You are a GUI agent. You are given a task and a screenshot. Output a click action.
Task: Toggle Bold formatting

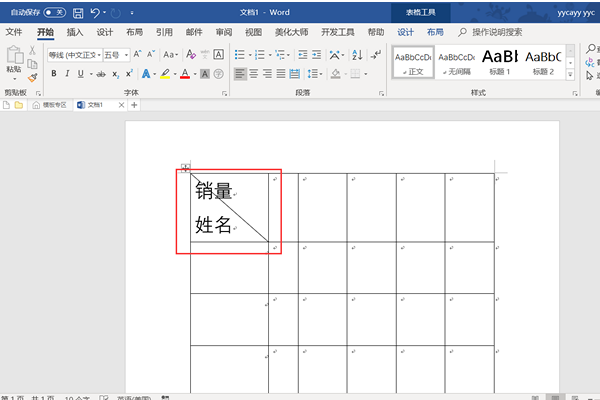pos(54,73)
